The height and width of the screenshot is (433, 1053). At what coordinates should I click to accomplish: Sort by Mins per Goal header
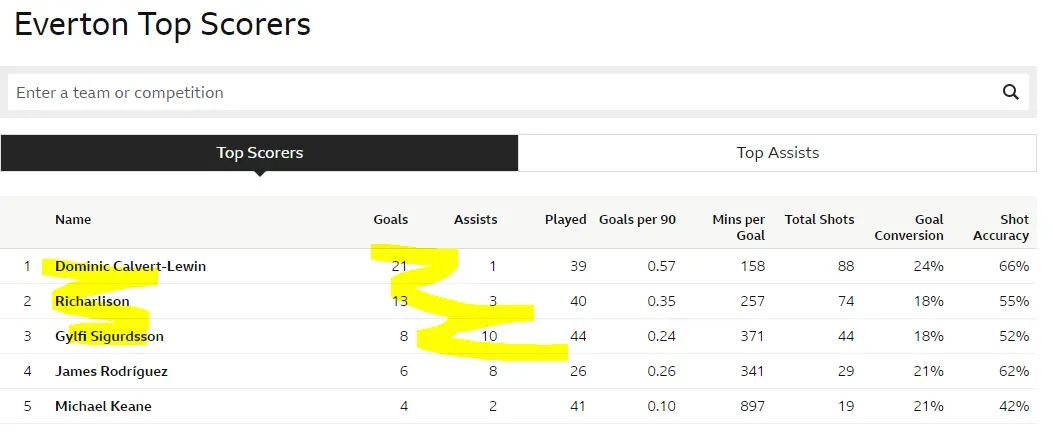738,227
